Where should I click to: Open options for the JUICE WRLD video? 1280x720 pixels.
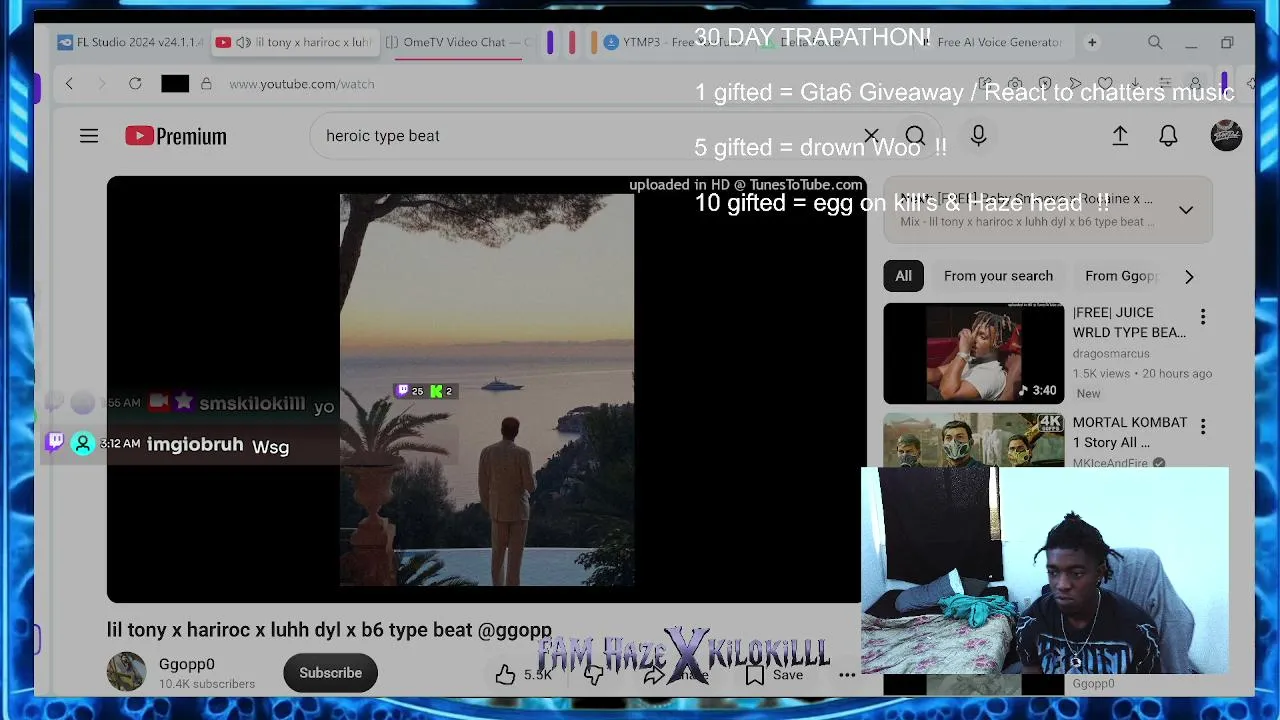pos(1203,317)
